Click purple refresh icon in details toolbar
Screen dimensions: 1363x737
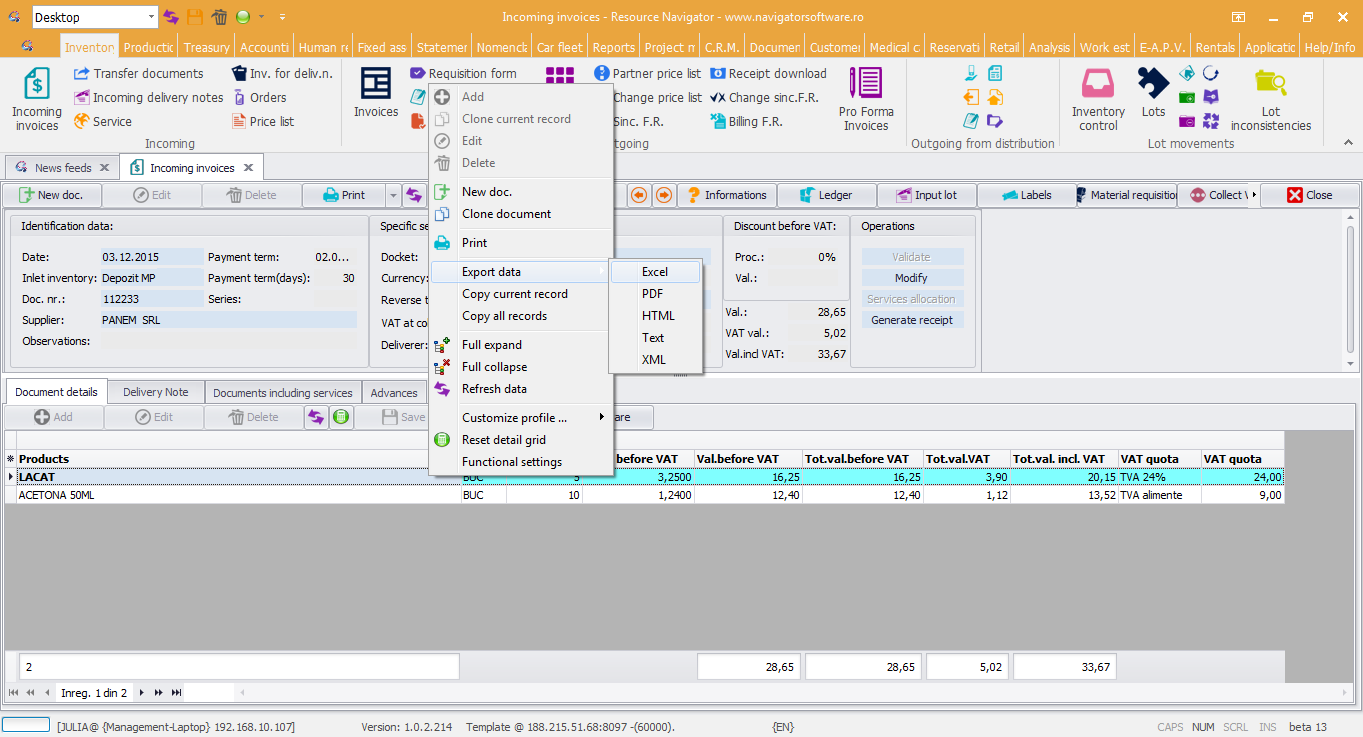tap(316, 417)
